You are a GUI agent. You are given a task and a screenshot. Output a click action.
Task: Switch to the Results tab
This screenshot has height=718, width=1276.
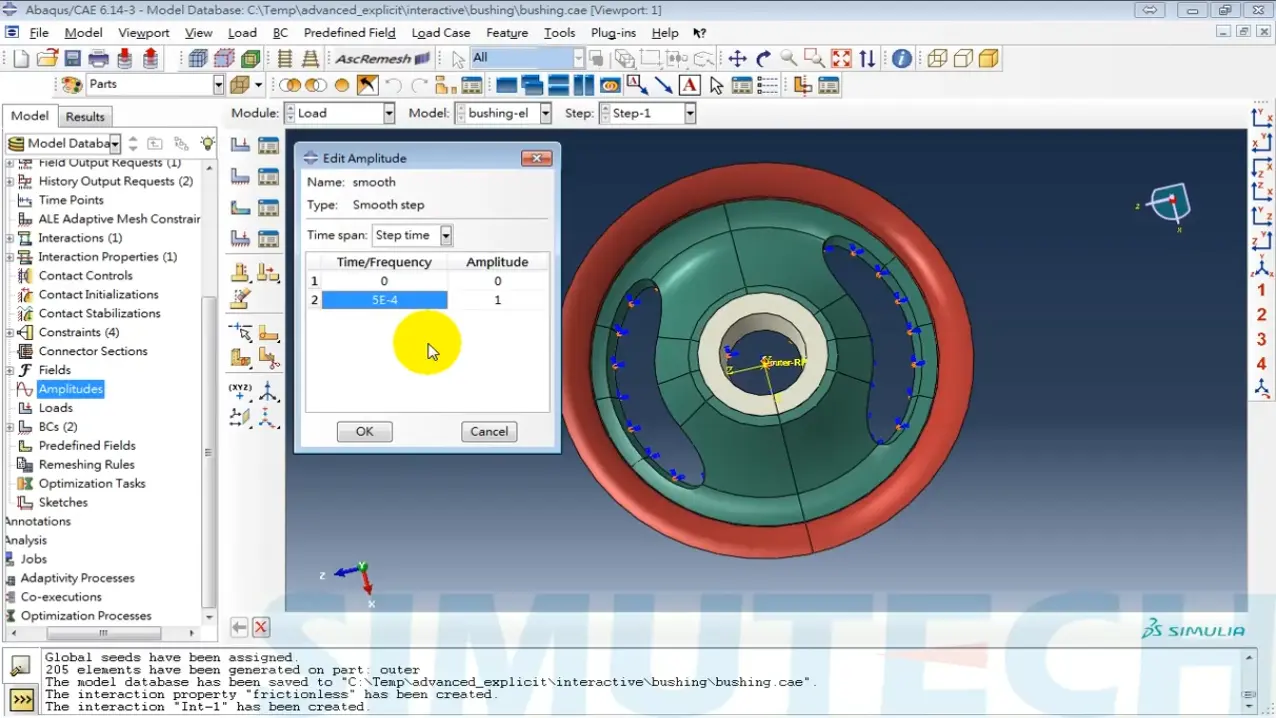click(x=85, y=116)
